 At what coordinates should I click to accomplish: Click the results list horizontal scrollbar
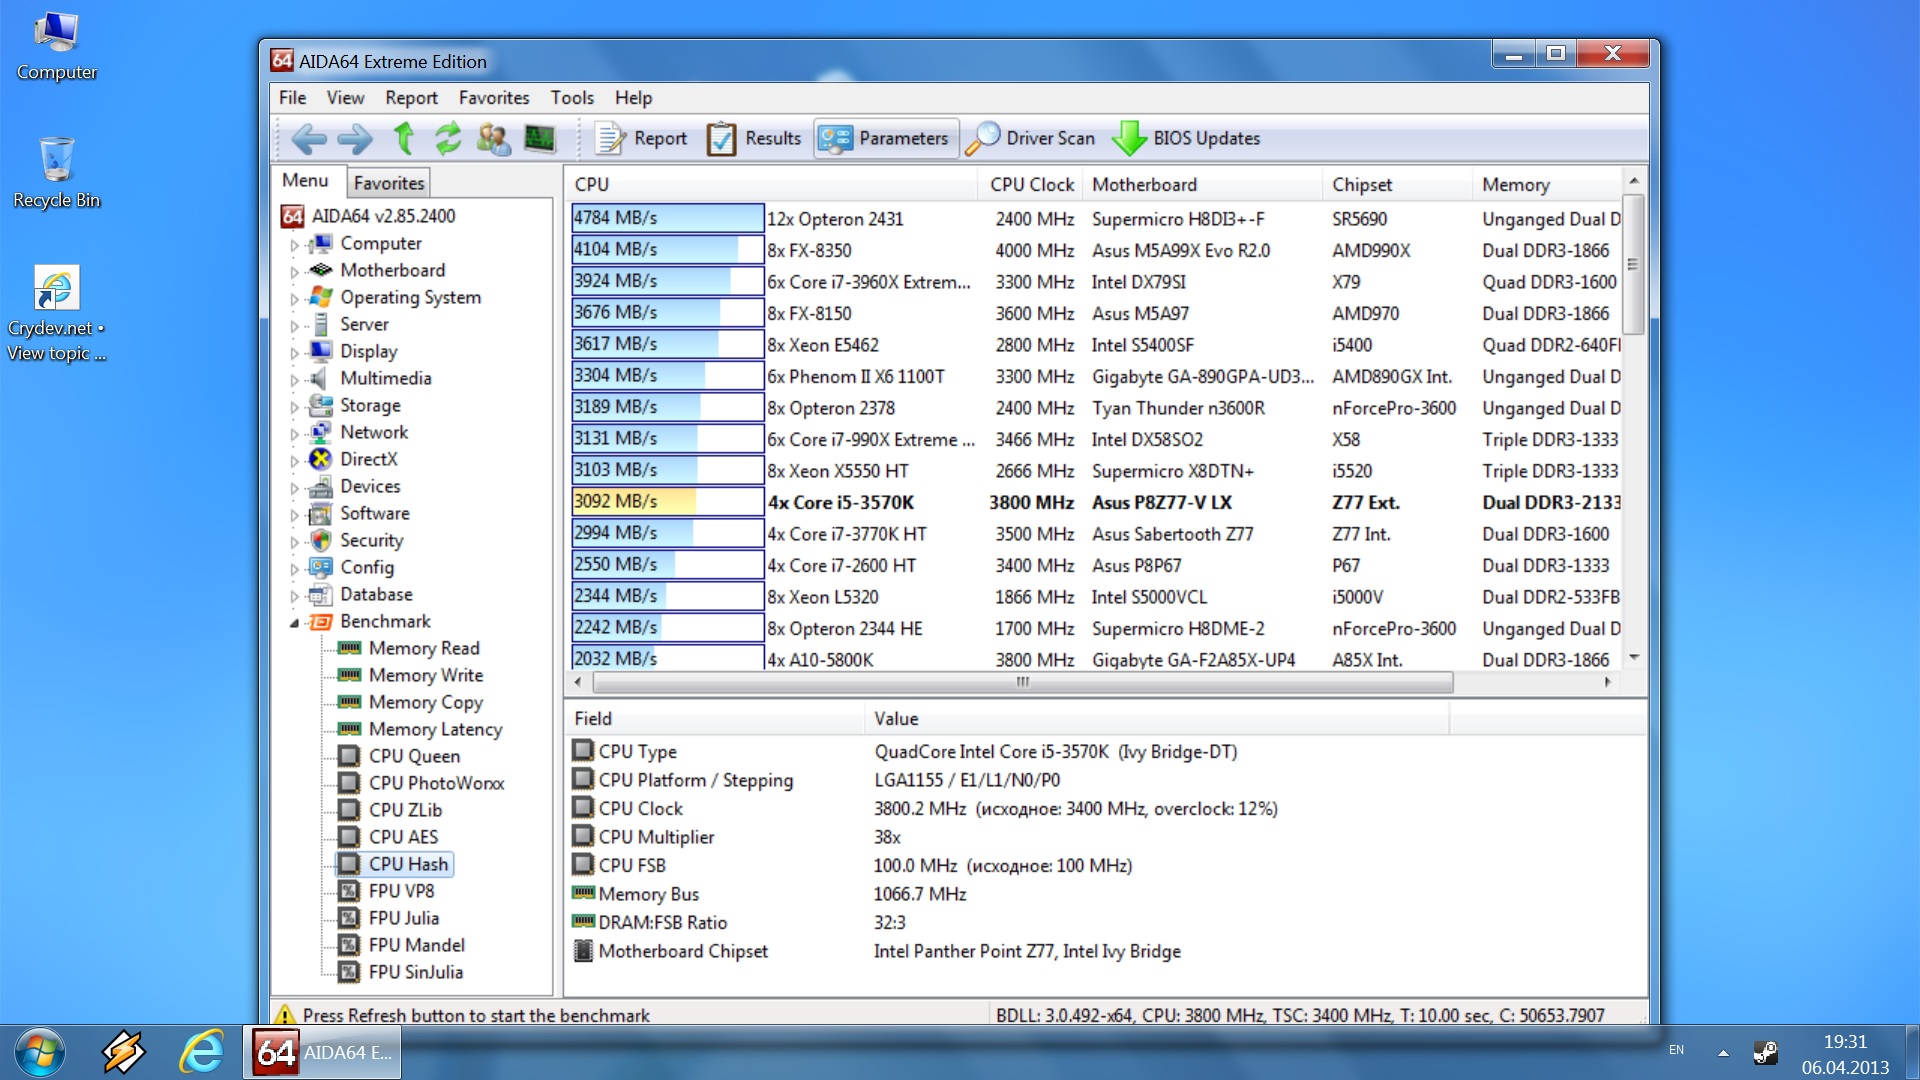(1022, 682)
